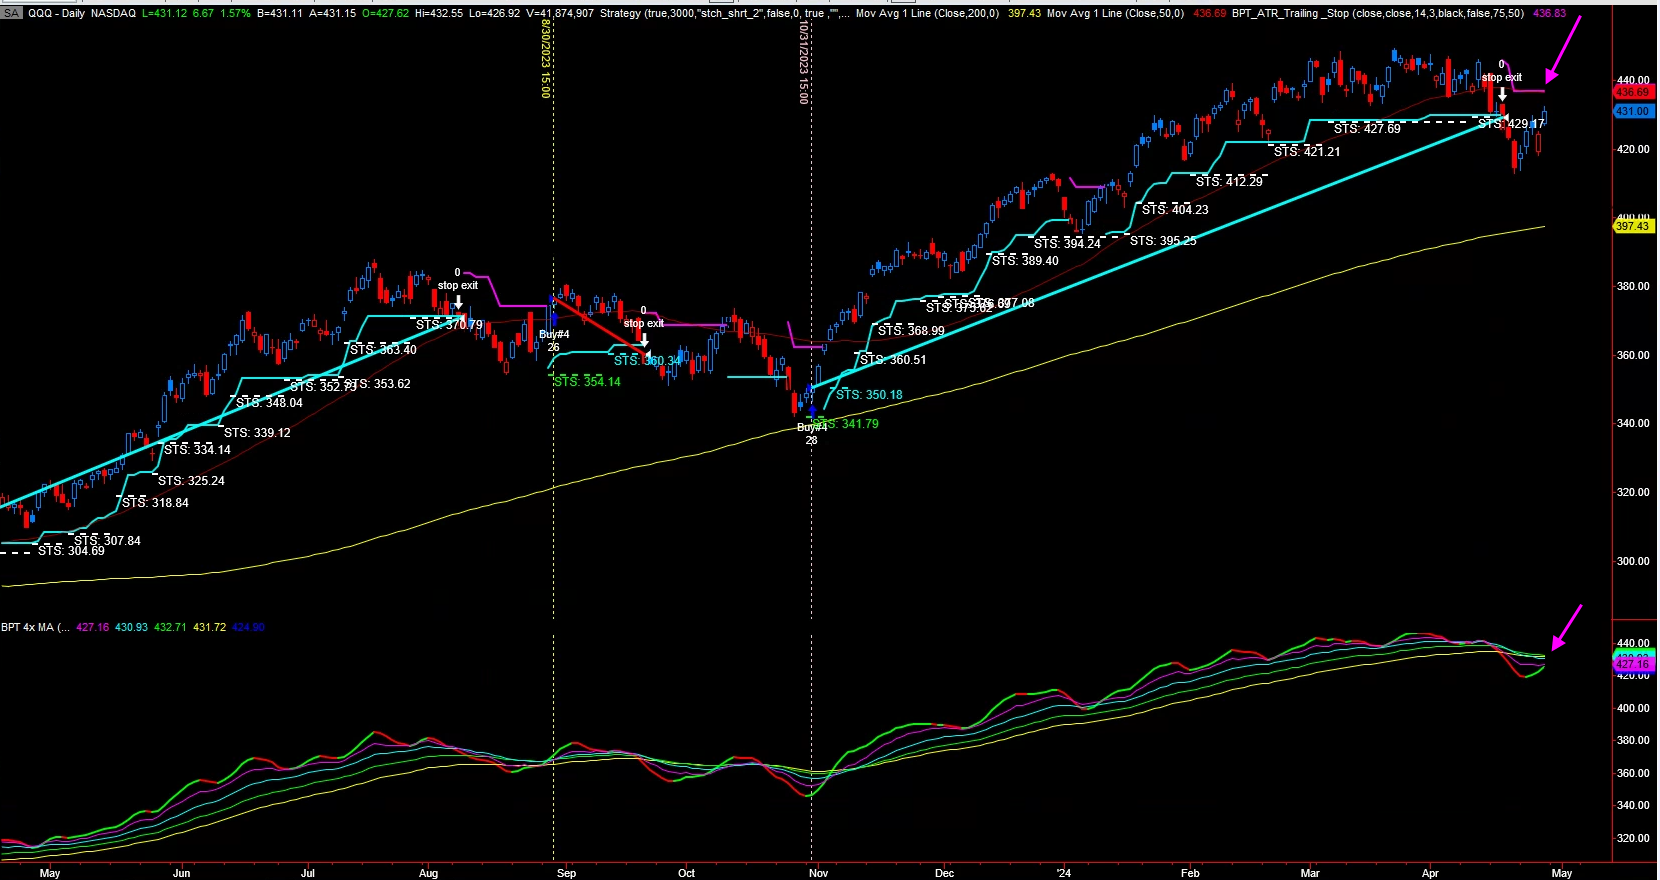Open the BPT_ATR_Trailing_Stop indicator label

1378,13
